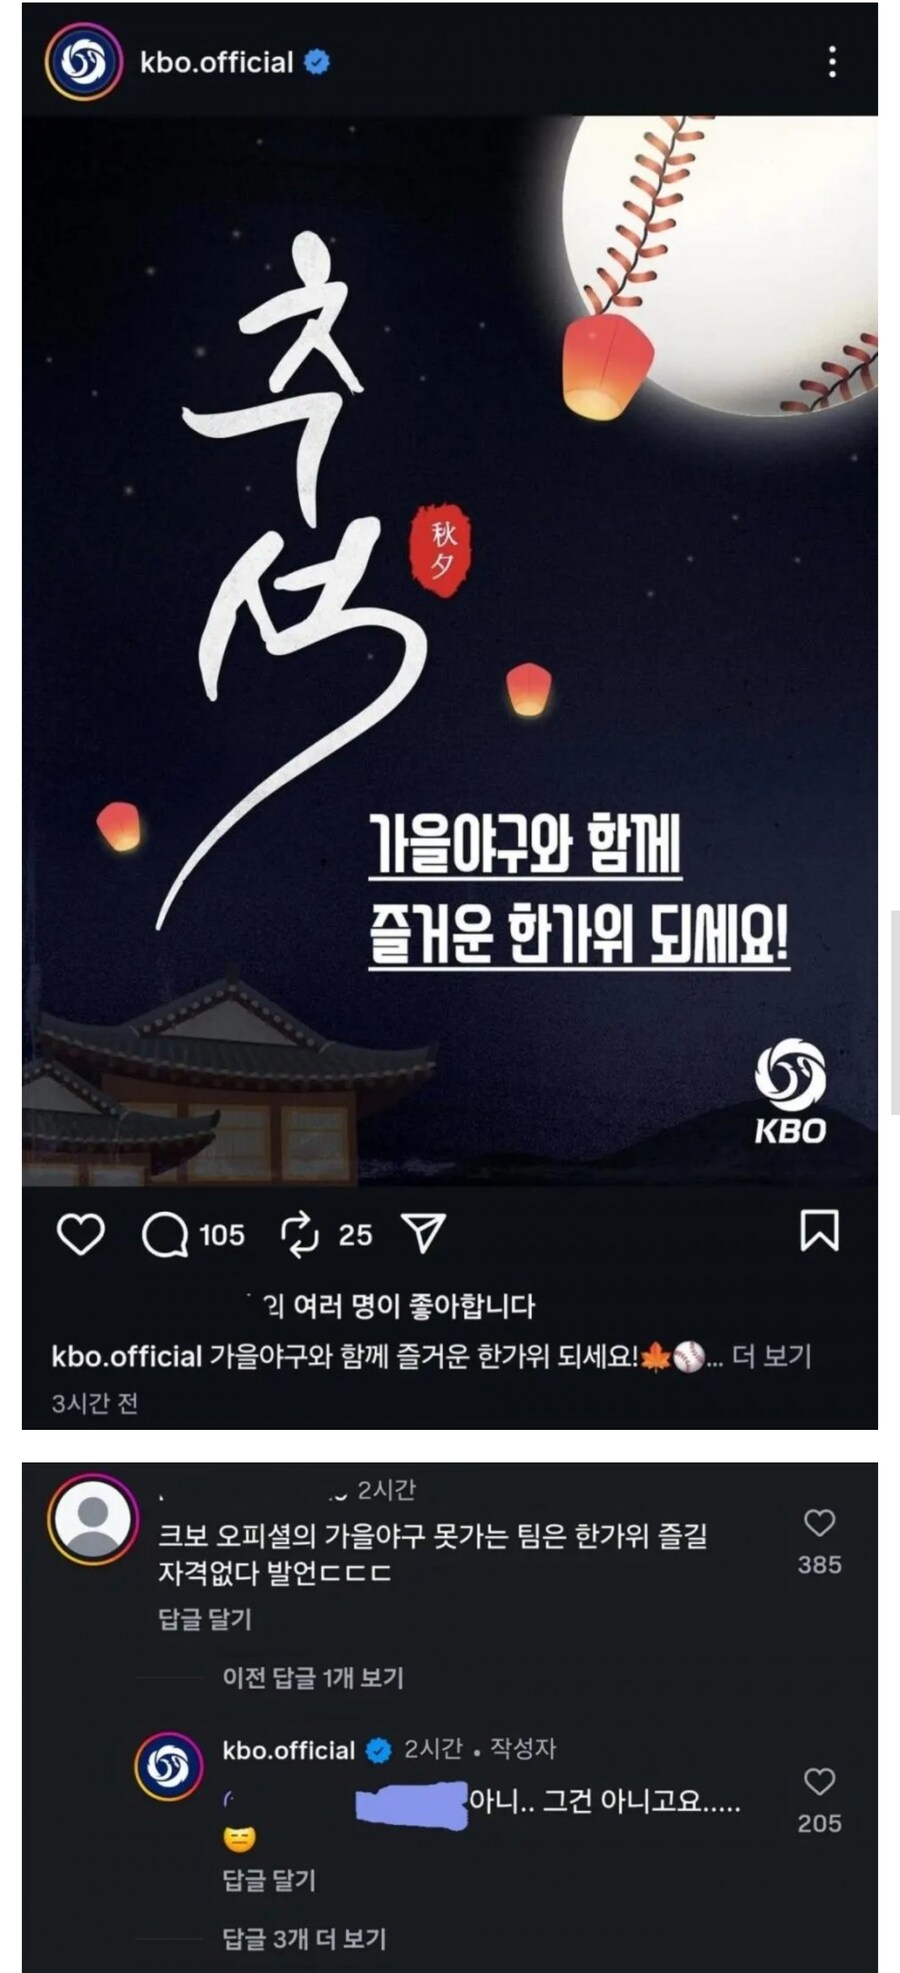Viewport: 900px width, 1973px height.
Task: Like kbo.official reply with 205 likes
Action: 819,1781
